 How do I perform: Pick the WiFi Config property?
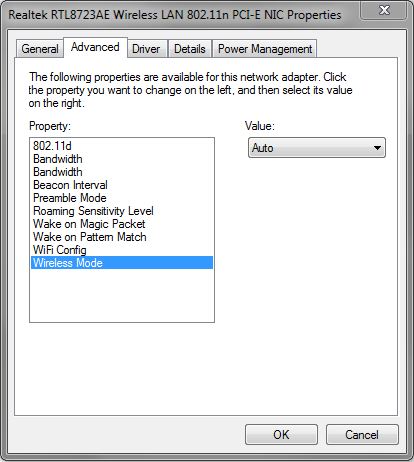point(122,250)
